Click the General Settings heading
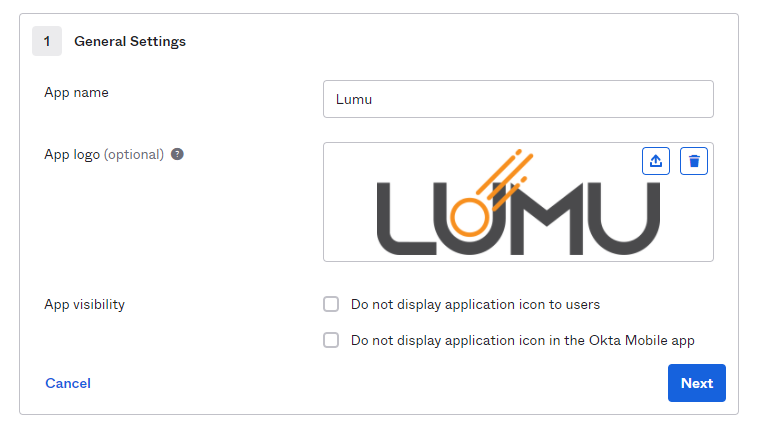The width and height of the screenshot is (759, 431). [130, 41]
